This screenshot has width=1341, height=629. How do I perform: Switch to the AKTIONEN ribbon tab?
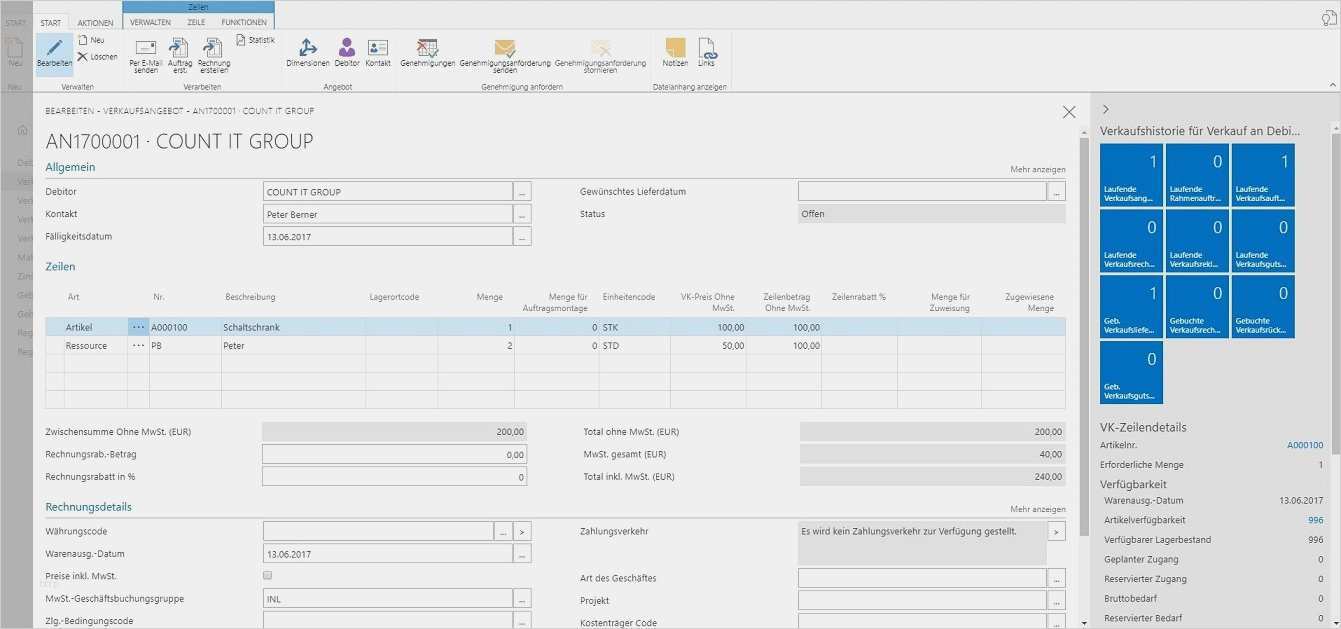coord(96,22)
